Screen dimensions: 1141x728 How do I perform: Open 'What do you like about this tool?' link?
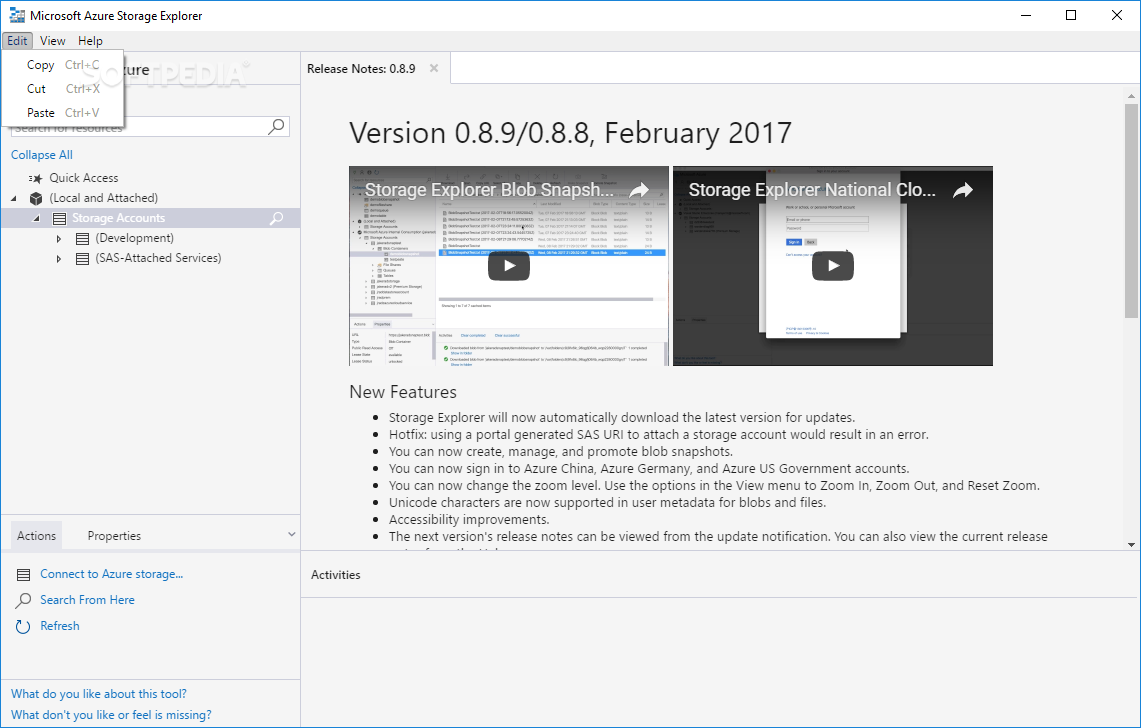click(x=98, y=694)
